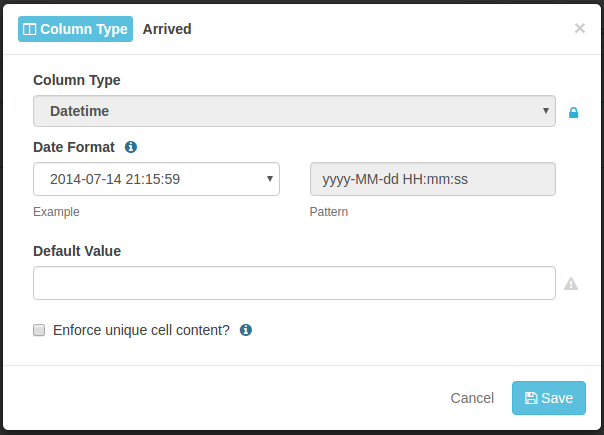Click the warning triangle next to Default Value
Screen dimensions: 604x435
click(571, 284)
